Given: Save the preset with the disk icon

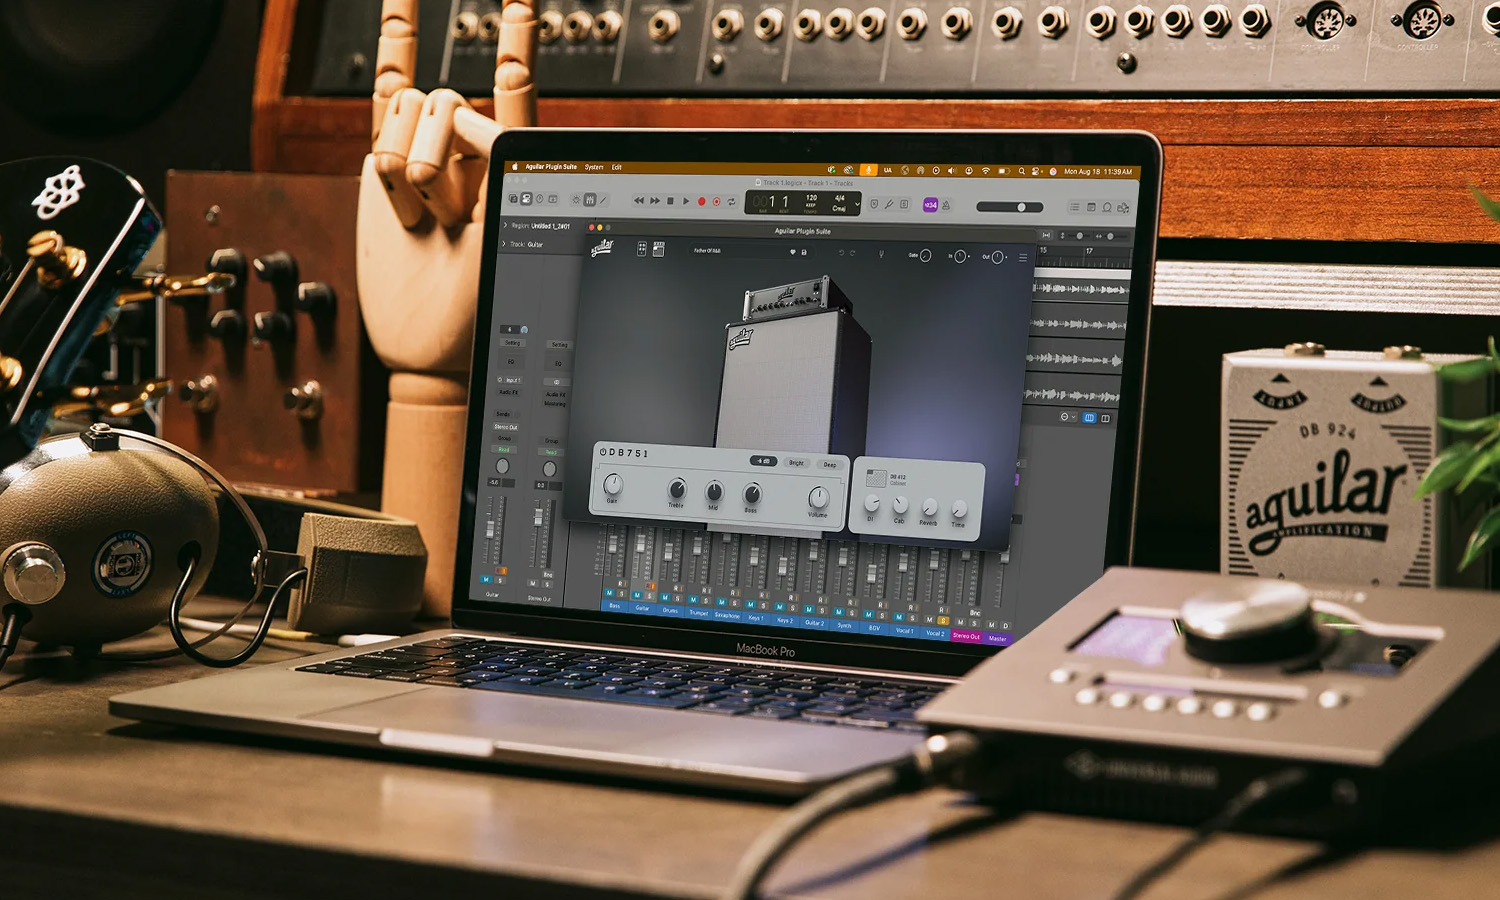Looking at the screenshot, I should tap(804, 252).
